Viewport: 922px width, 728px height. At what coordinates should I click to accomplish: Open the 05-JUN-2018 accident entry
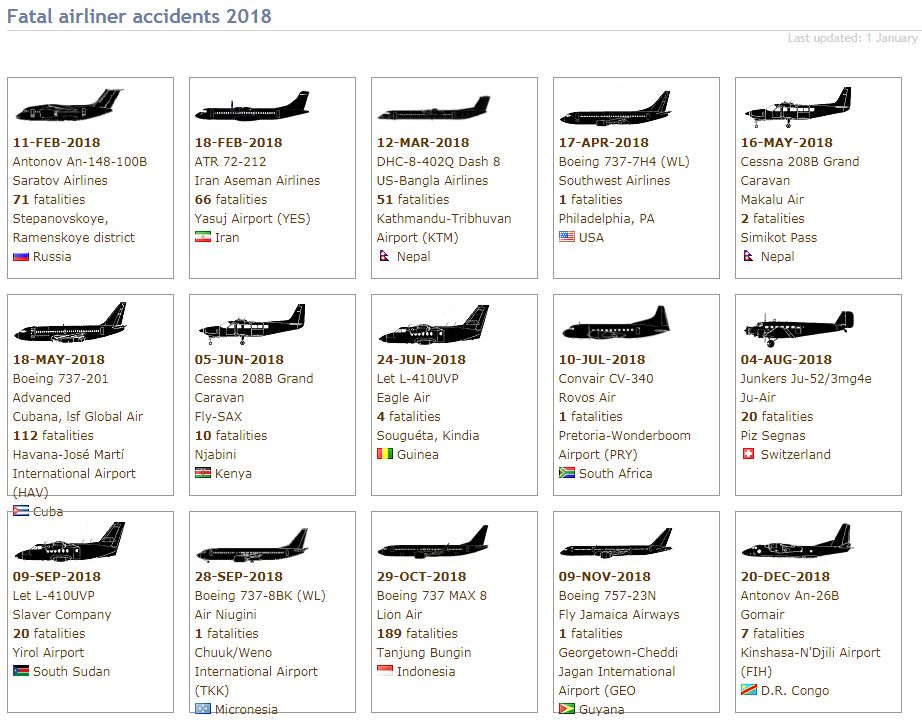(239, 359)
